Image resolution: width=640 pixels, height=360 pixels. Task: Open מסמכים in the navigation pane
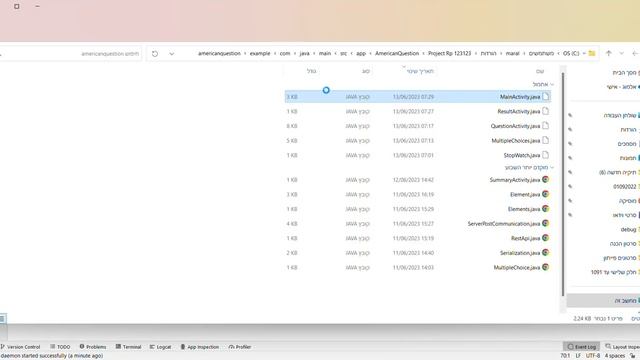coord(627,144)
